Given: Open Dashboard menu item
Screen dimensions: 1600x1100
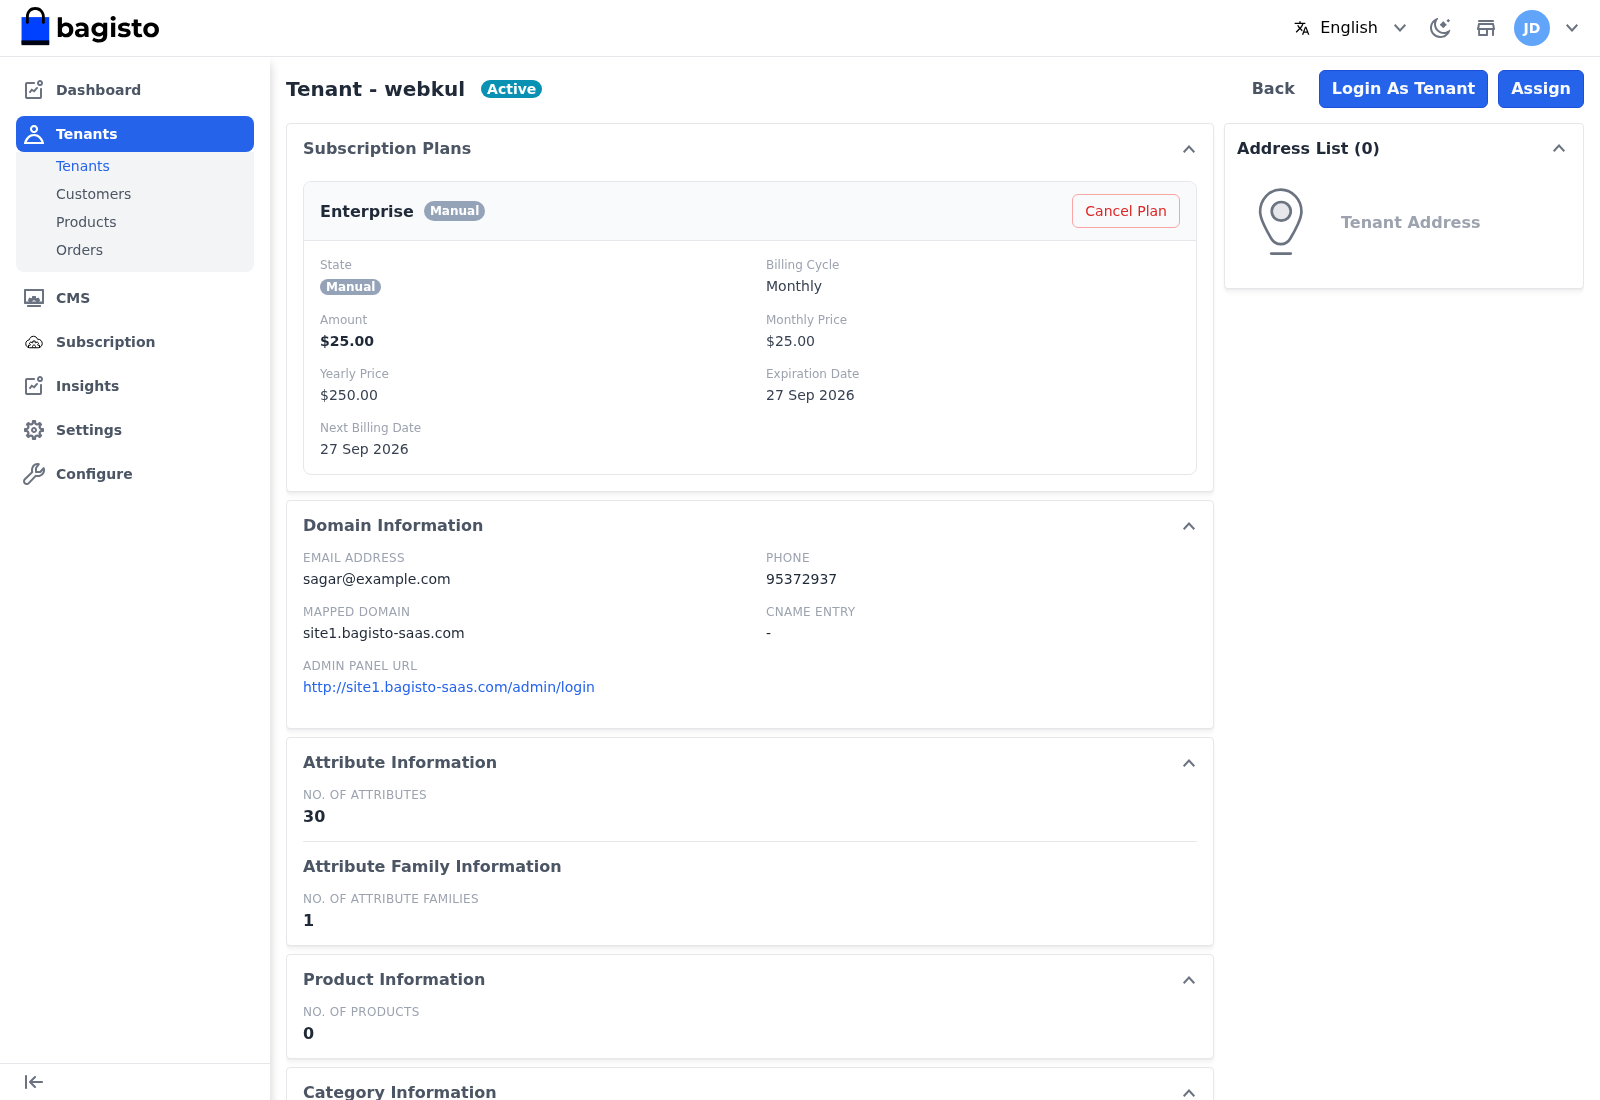Looking at the screenshot, I should [135, 90].
